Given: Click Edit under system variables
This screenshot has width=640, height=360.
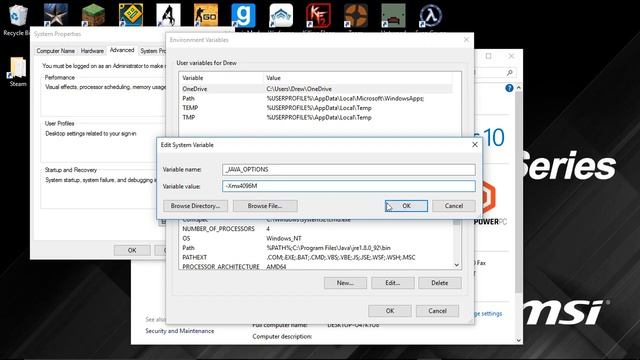Looking at the screenshot, I should (393, 283).
